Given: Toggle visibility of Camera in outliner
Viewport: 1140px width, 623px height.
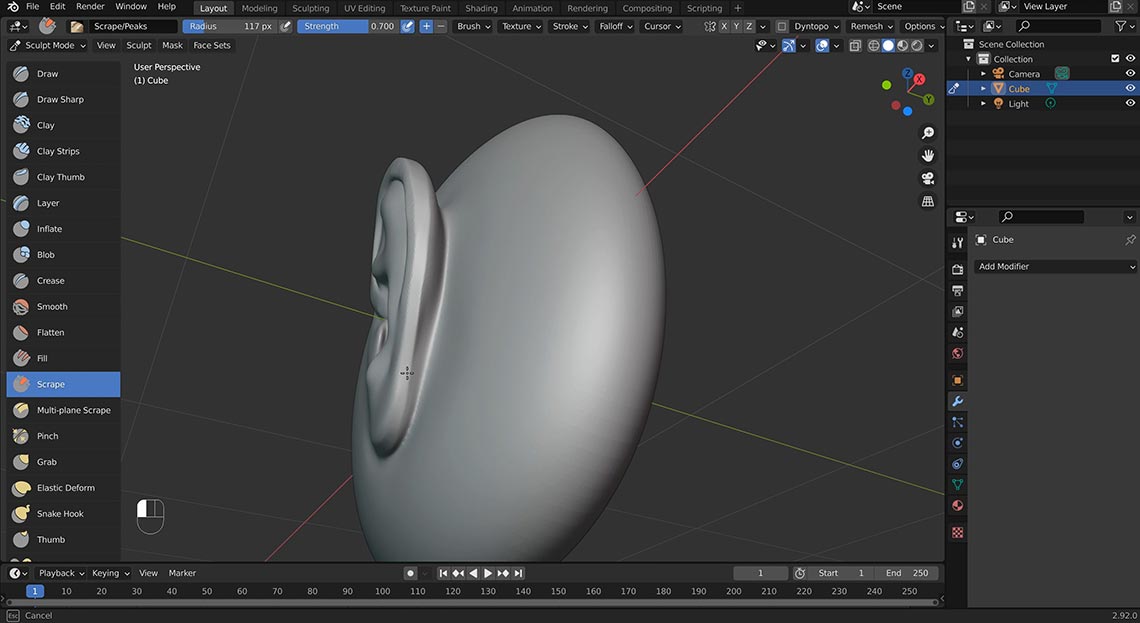Looking at the screenshot, I should (x=1130, y=73).
